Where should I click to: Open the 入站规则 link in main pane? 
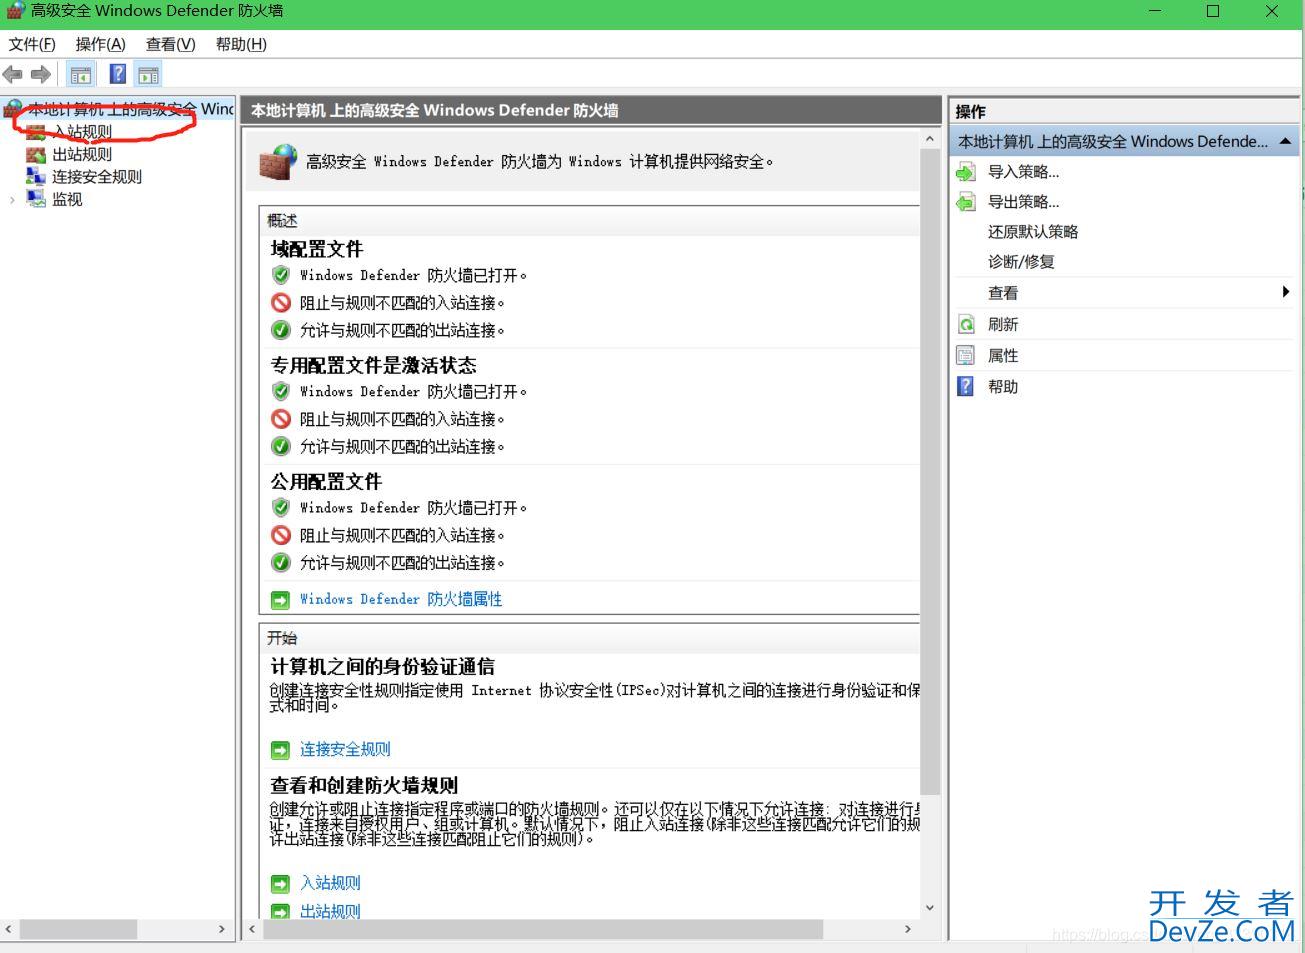pyautogui.click(x=330, y=883)
